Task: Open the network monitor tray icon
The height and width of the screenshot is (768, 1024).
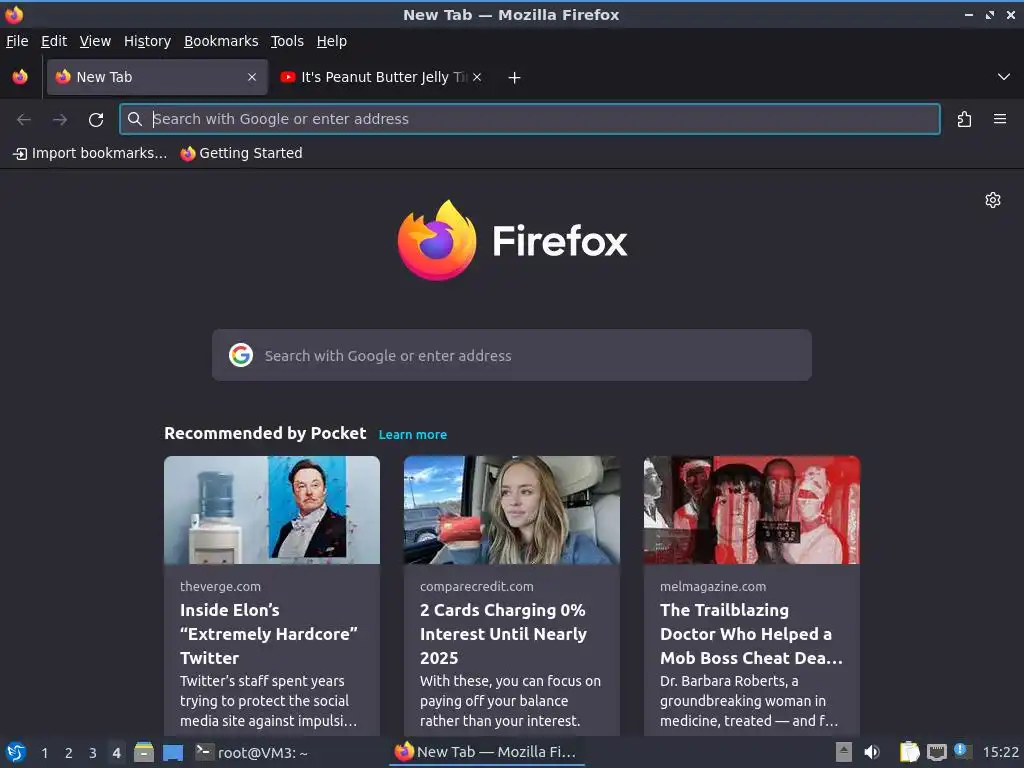Action: pyautogui.click(x=936, y=753)
